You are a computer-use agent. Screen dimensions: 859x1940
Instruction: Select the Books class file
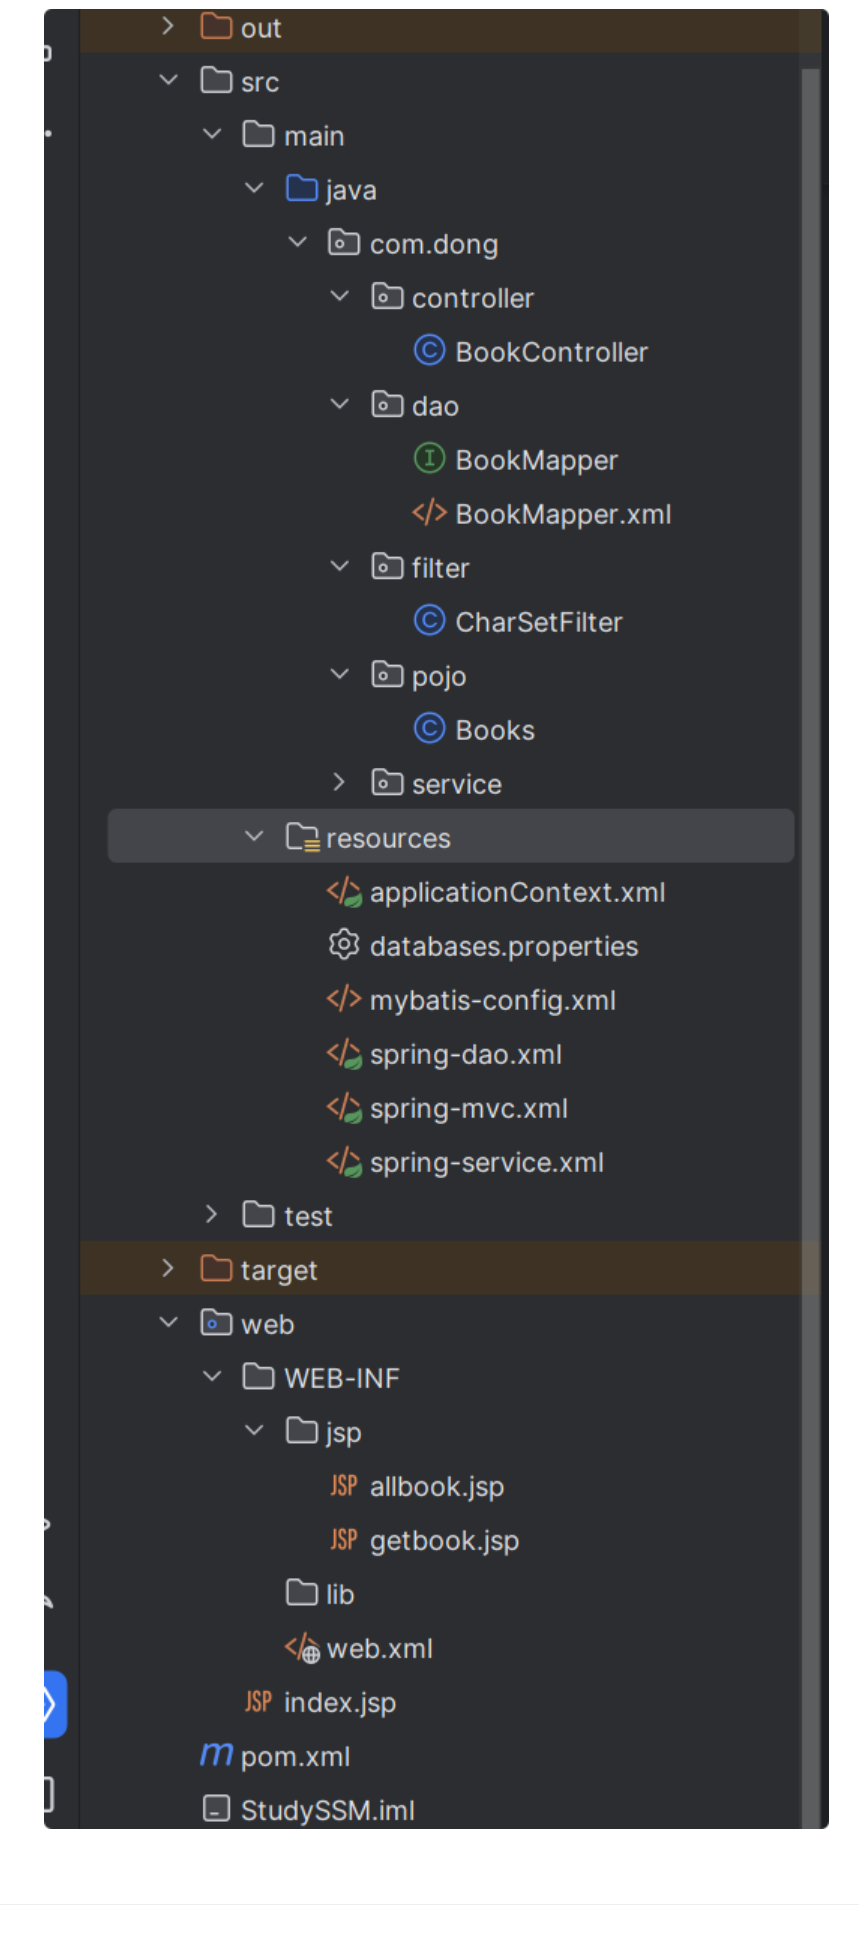(494, 730)
